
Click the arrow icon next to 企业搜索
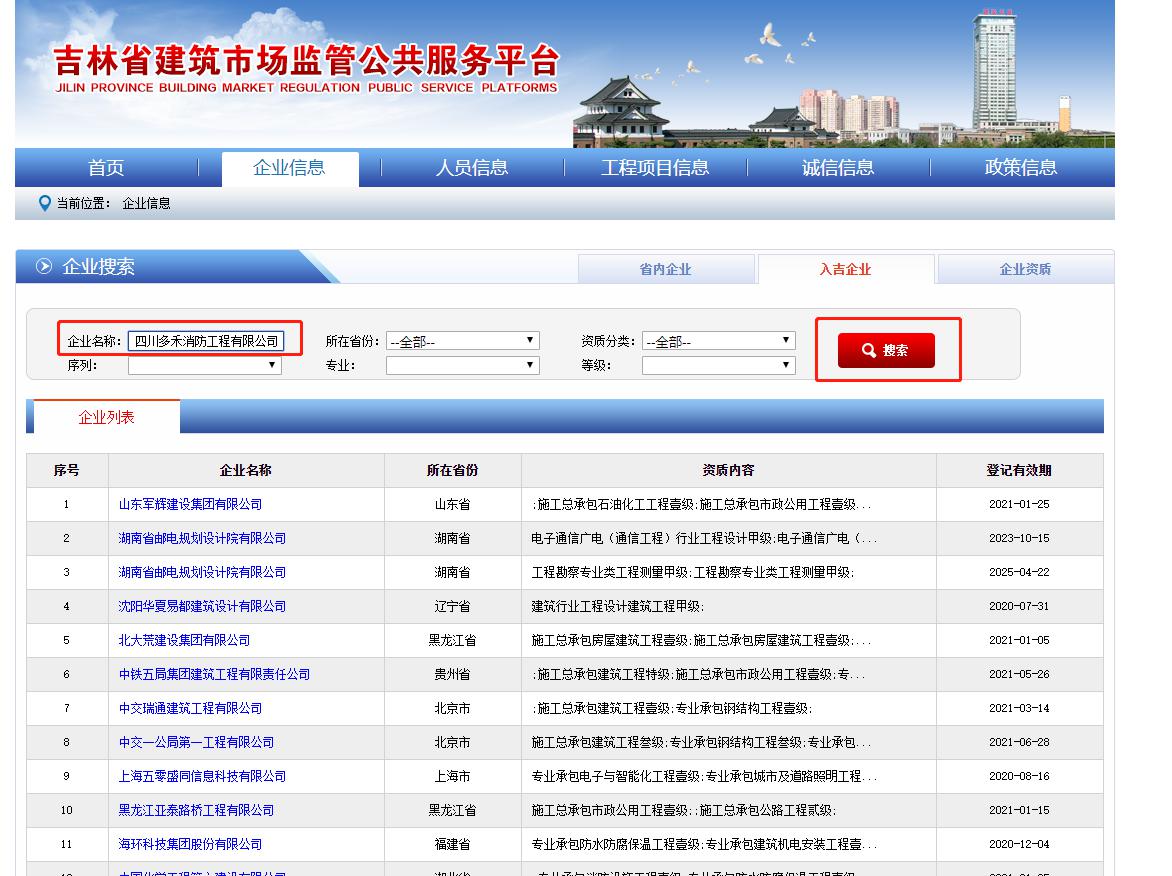(x=44, y=266)
